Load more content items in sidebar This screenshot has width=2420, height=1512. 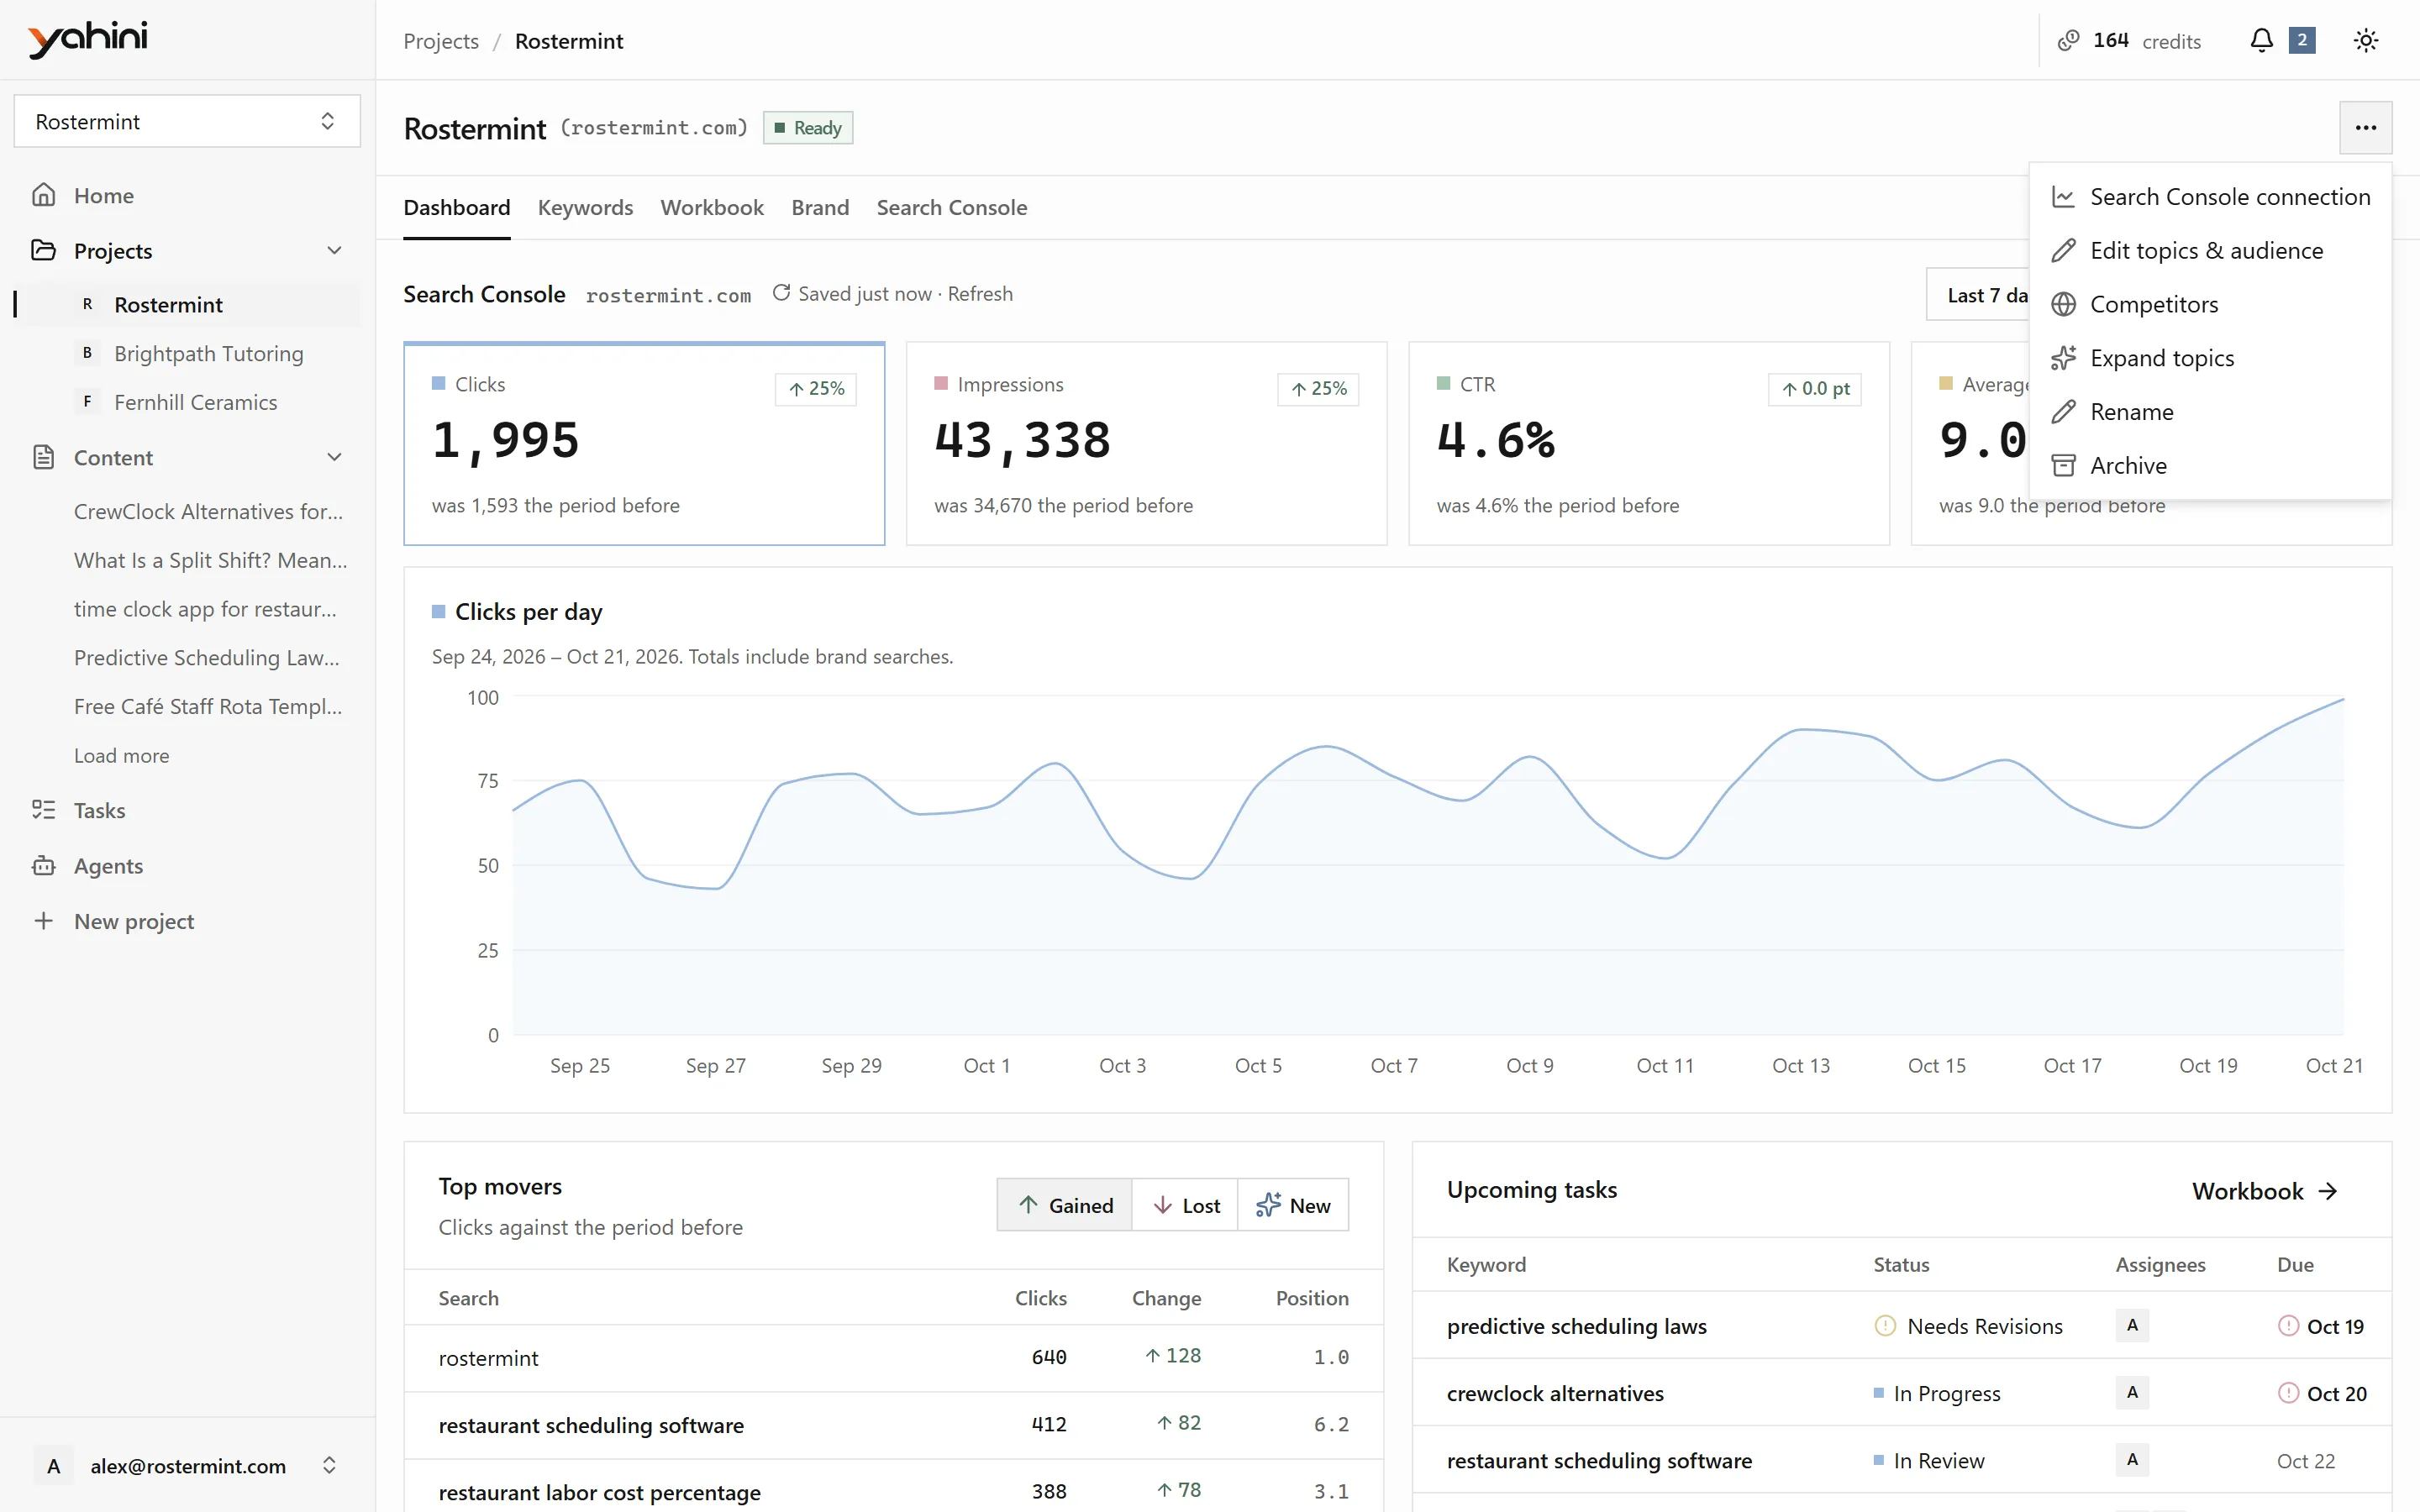tap(121, 756)
